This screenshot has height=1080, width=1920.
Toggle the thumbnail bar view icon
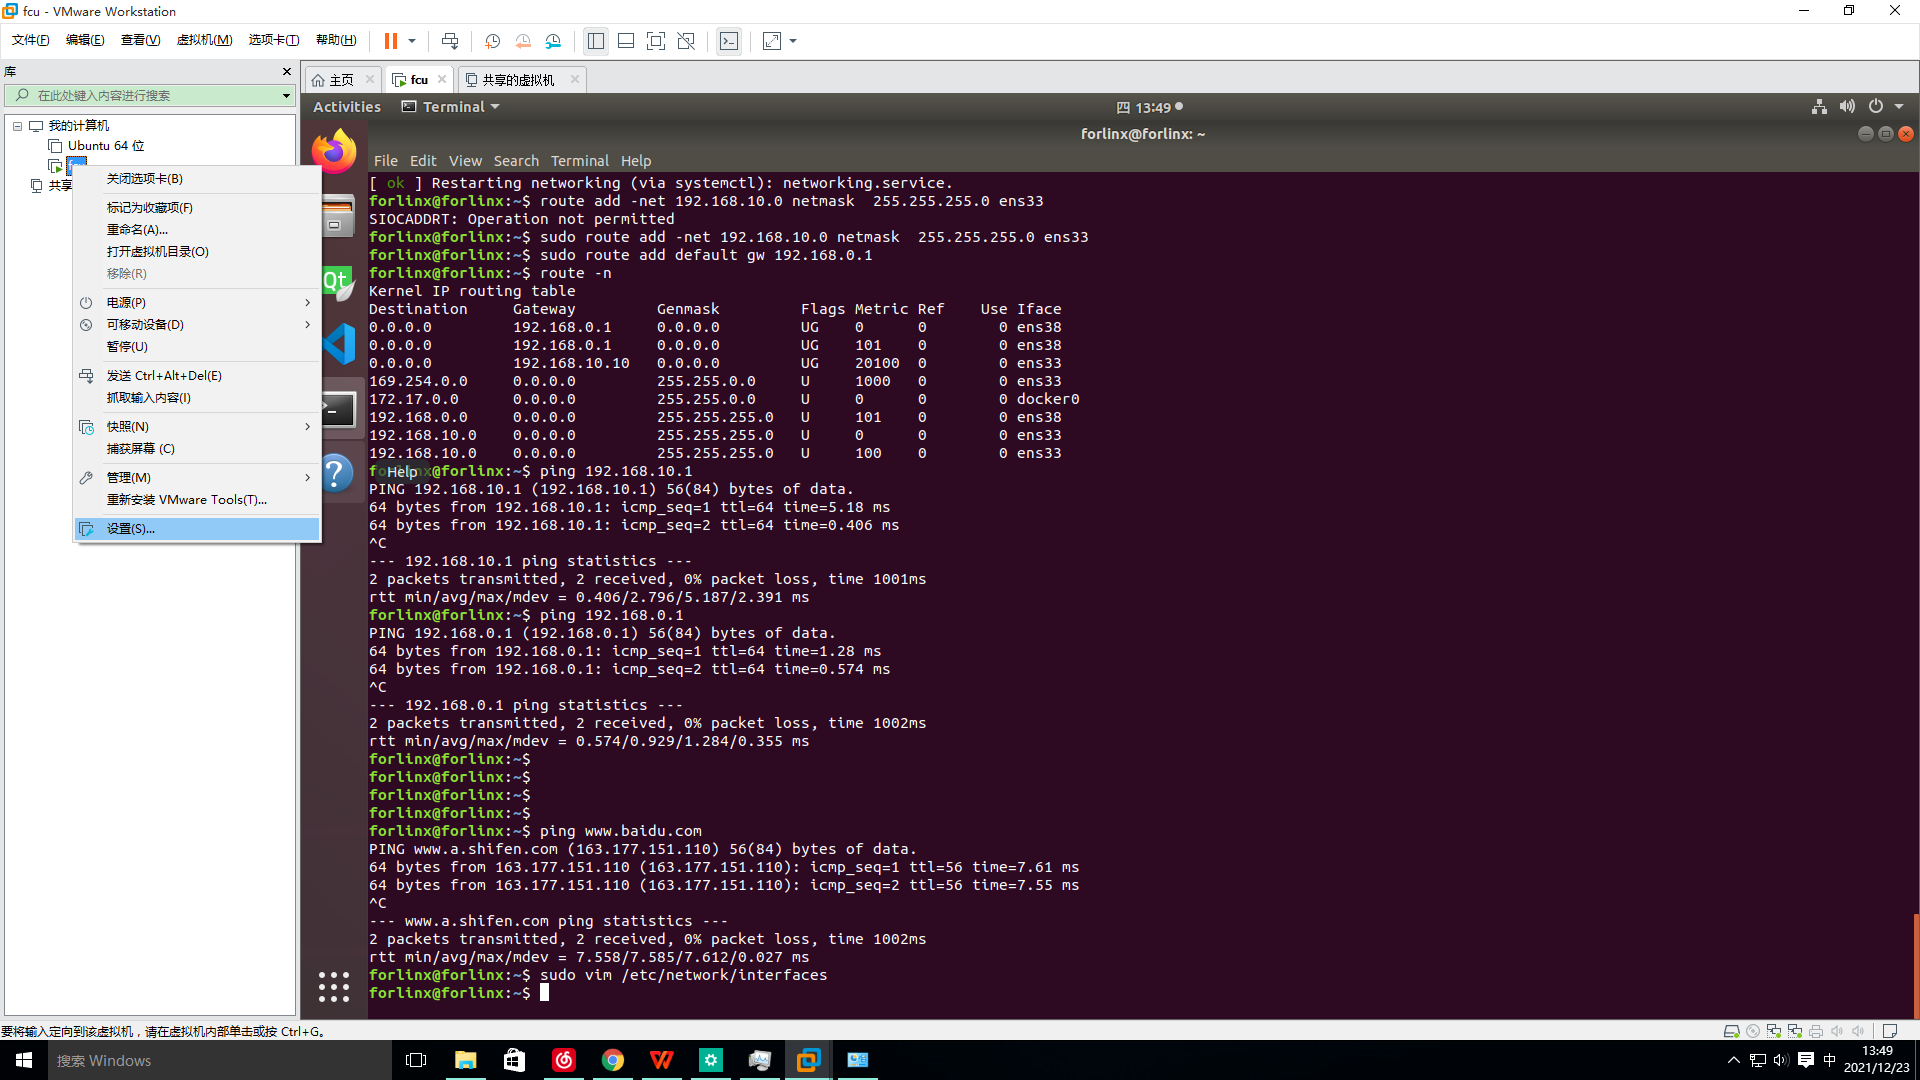[626, 41]
